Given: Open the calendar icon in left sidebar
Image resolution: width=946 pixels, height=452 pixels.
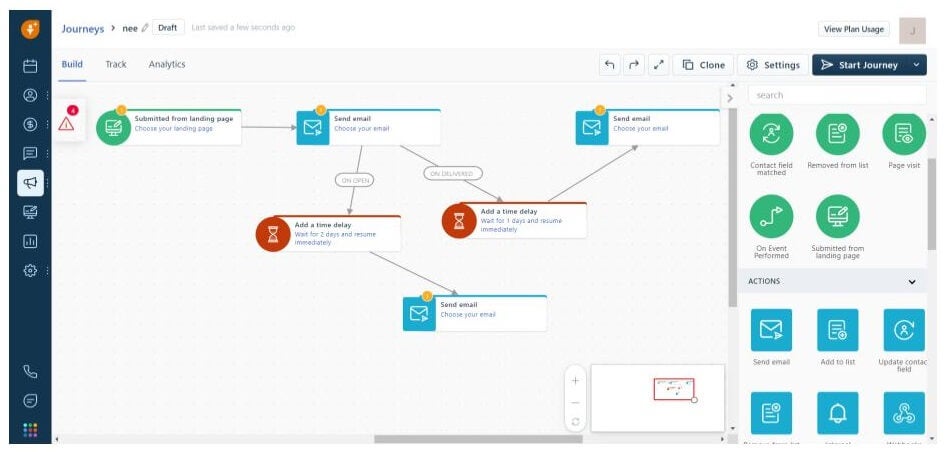Looking at the screenshot, I should [30, 66].
